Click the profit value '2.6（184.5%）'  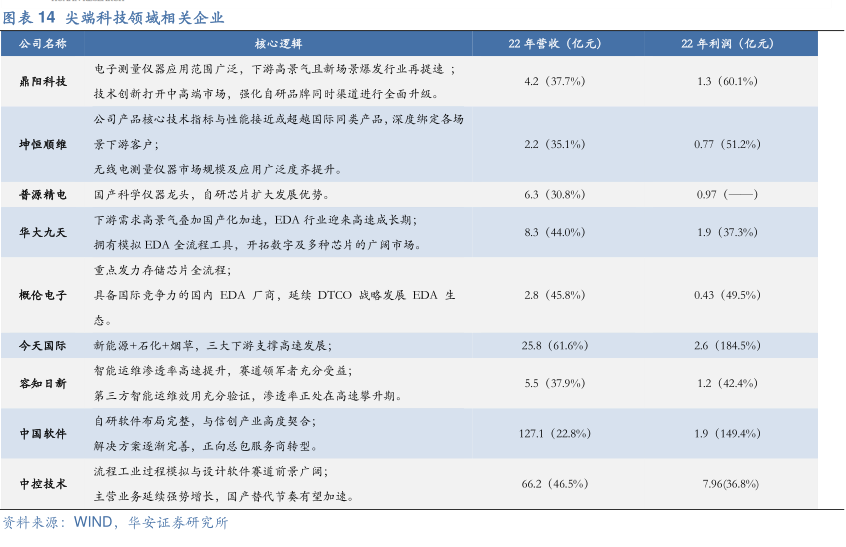(727, 345)
